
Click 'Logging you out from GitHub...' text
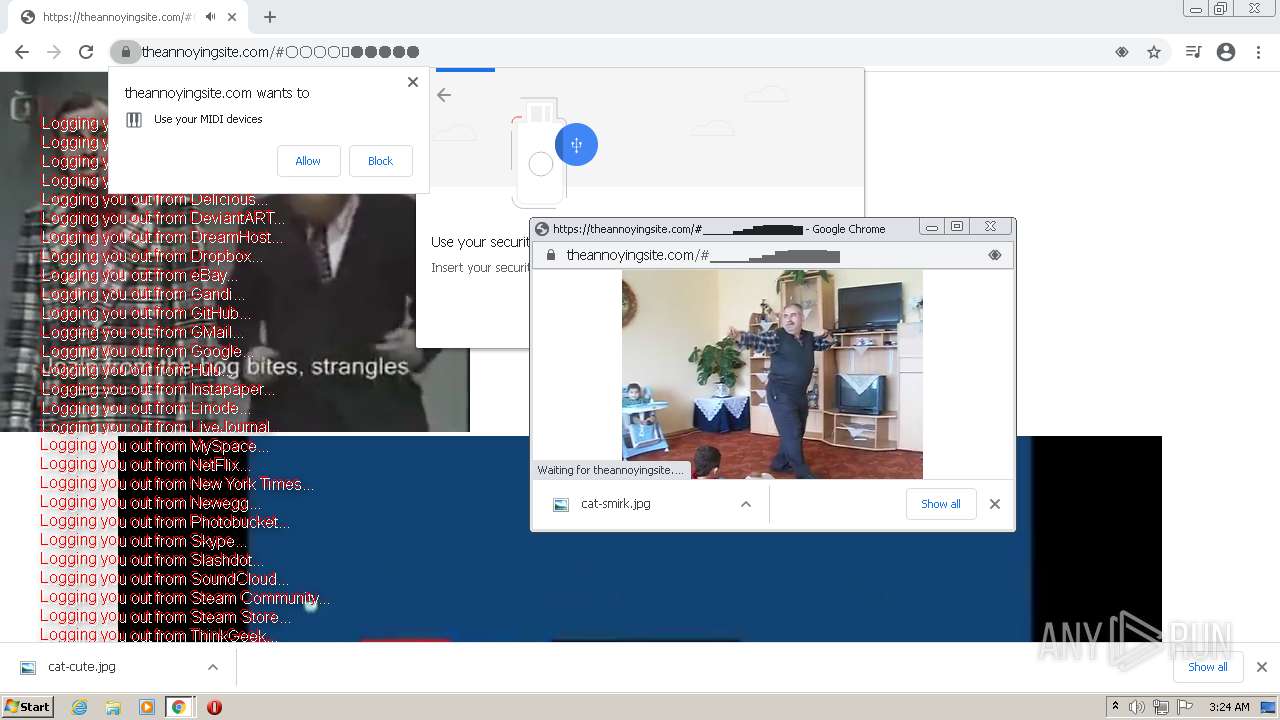pyautogui.click(x=146, y=313)
